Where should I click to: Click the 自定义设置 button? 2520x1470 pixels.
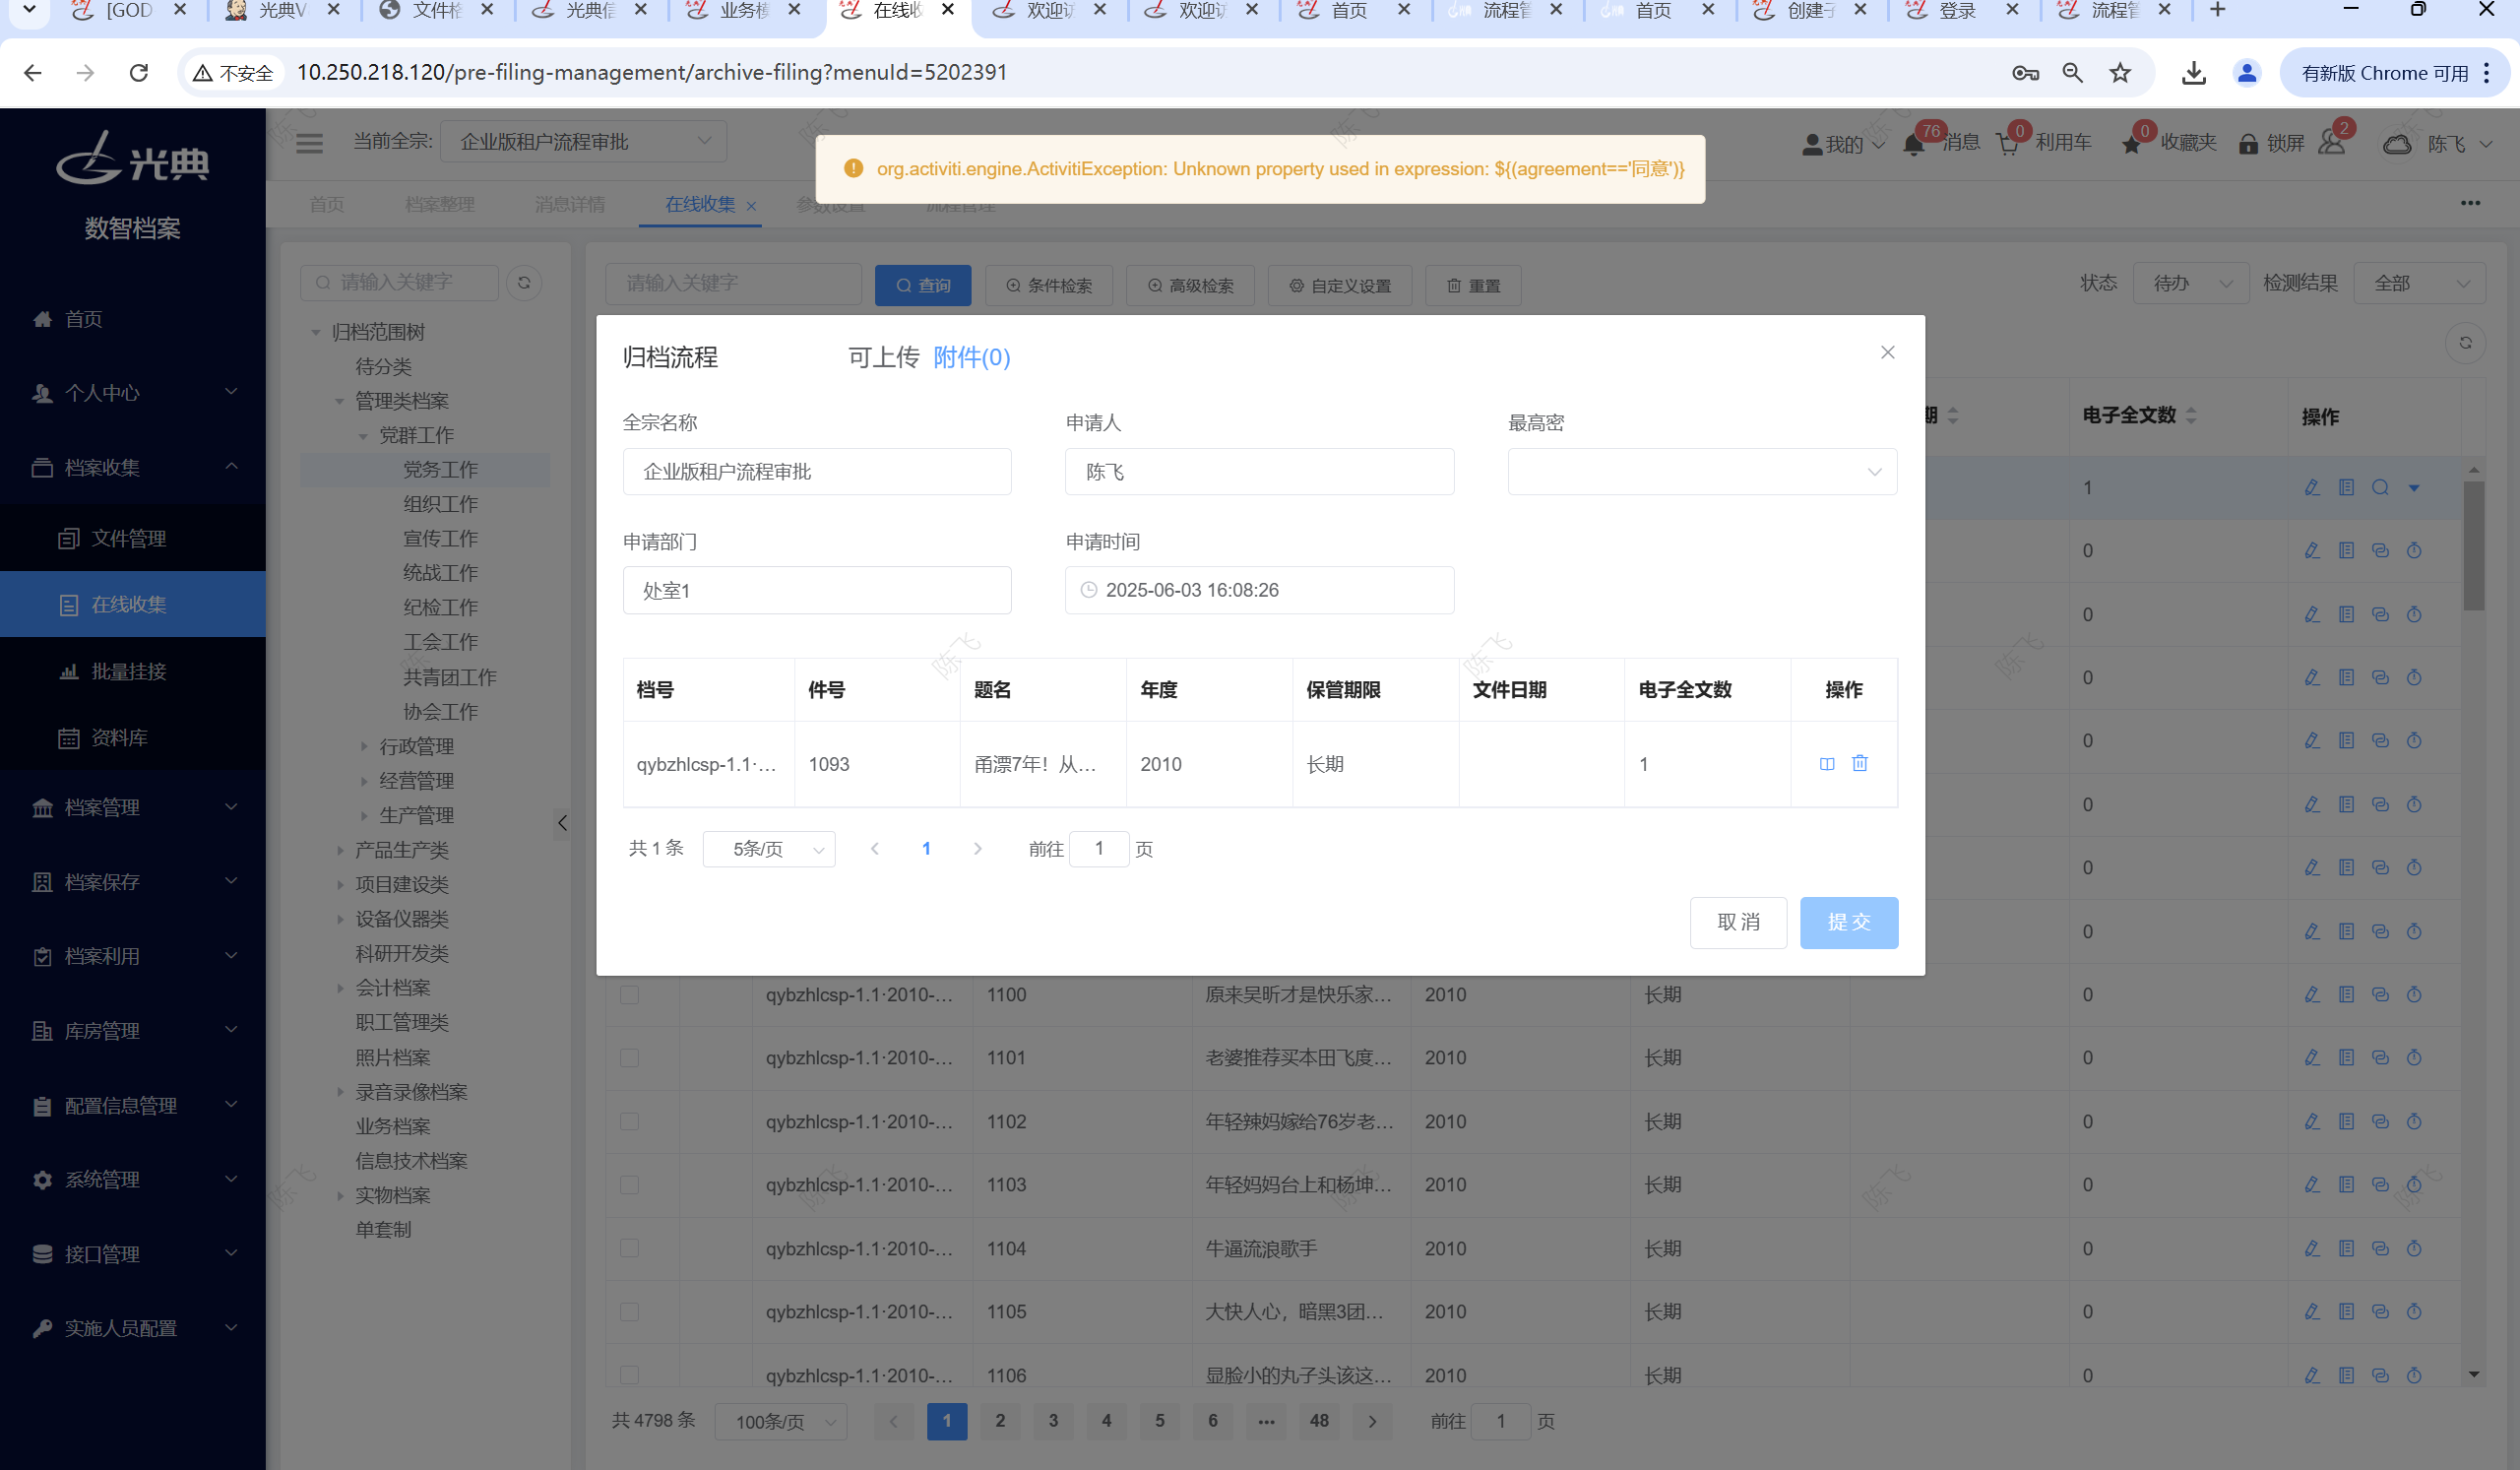point(1339,285)
